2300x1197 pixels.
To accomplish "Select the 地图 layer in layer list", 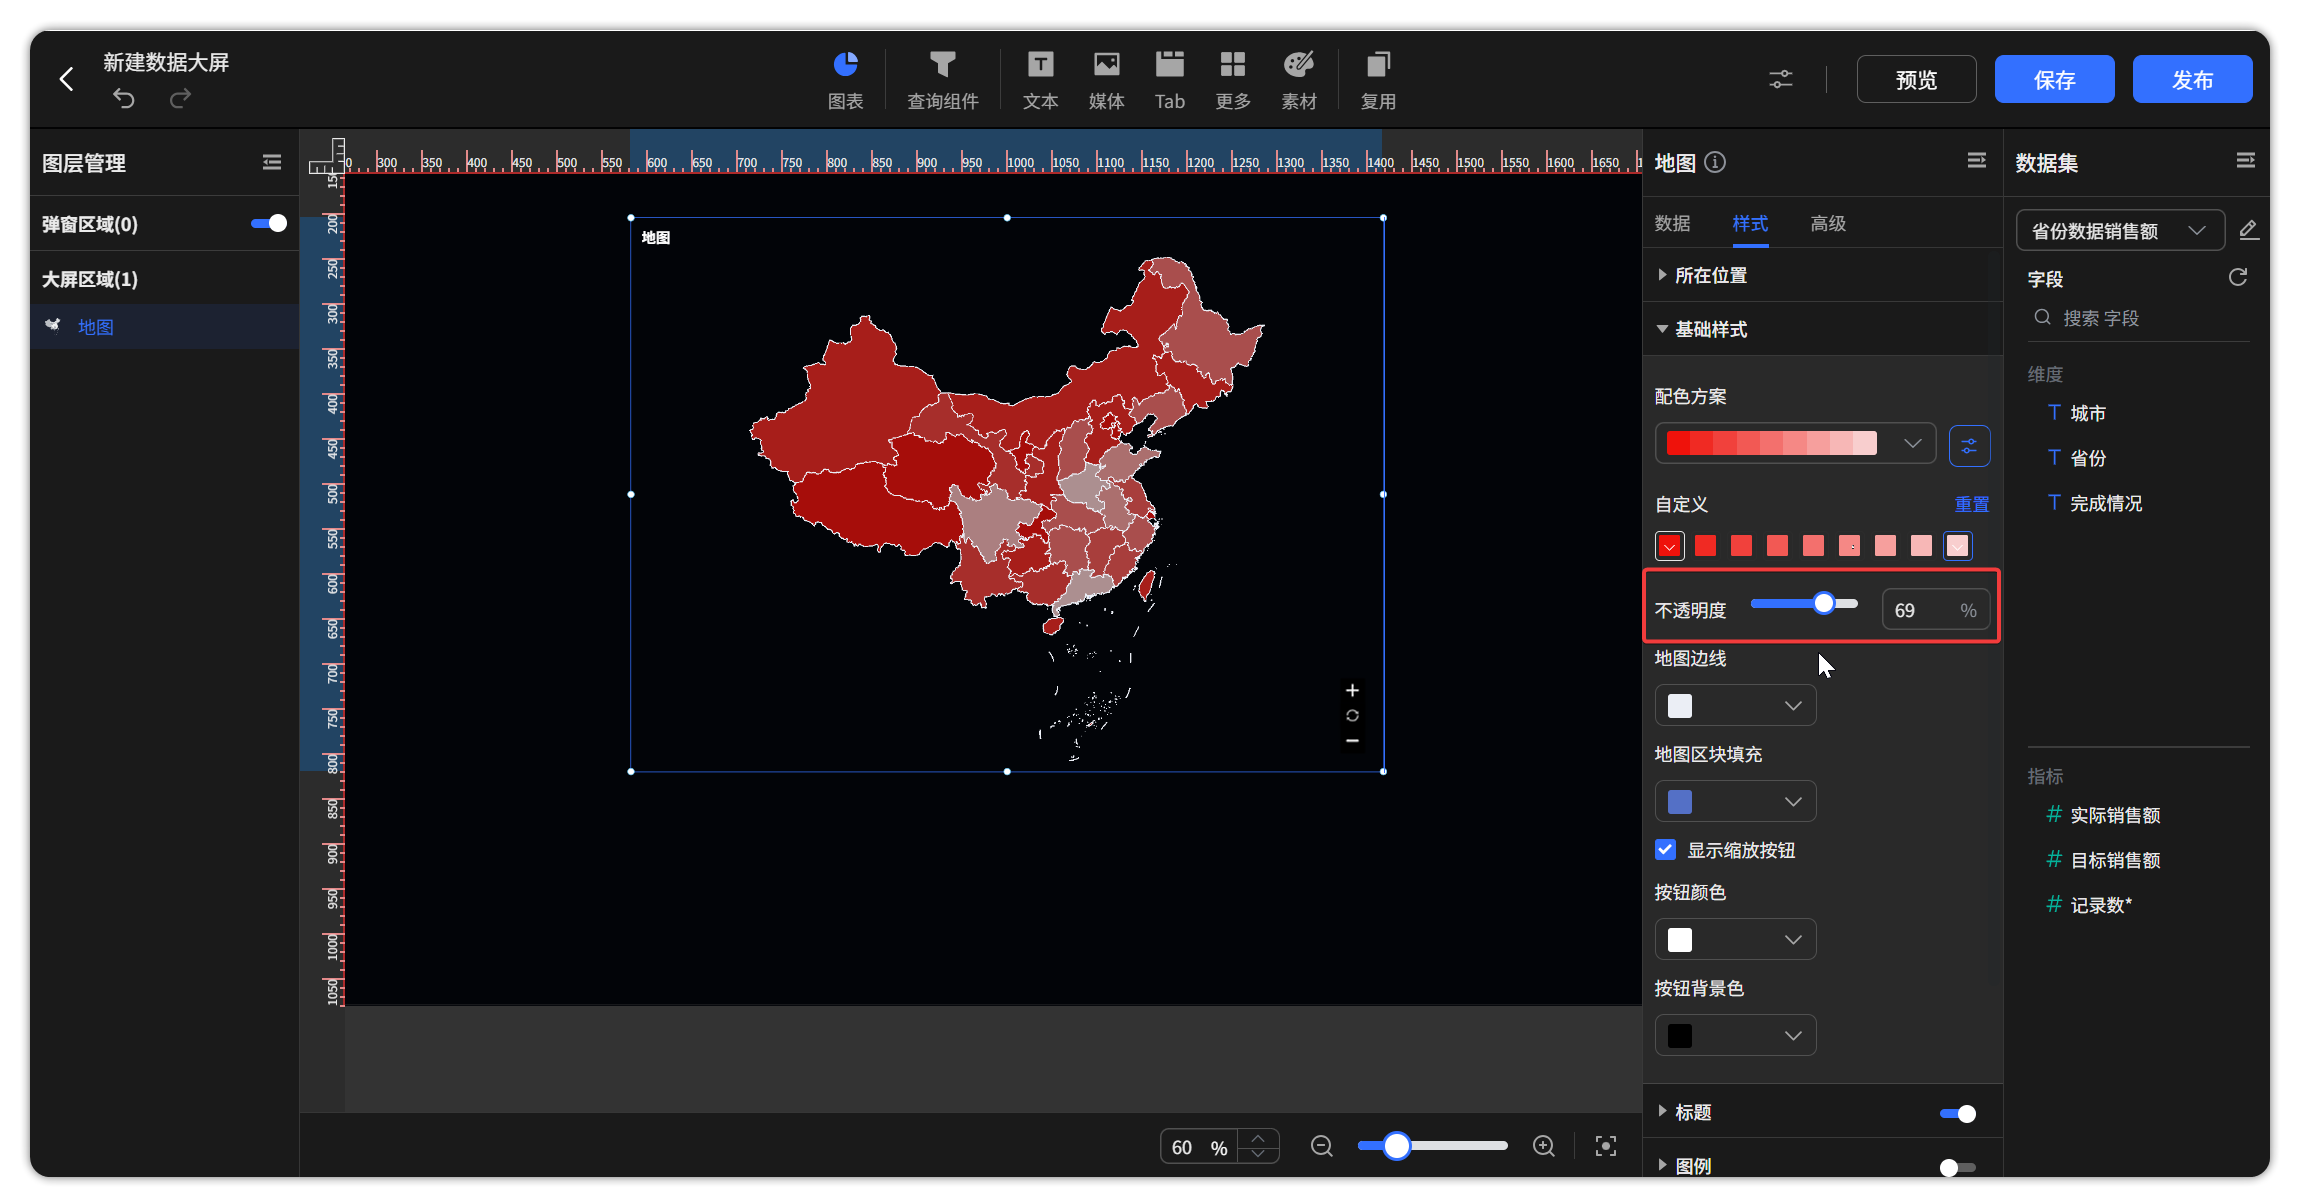I will [165, 327].
